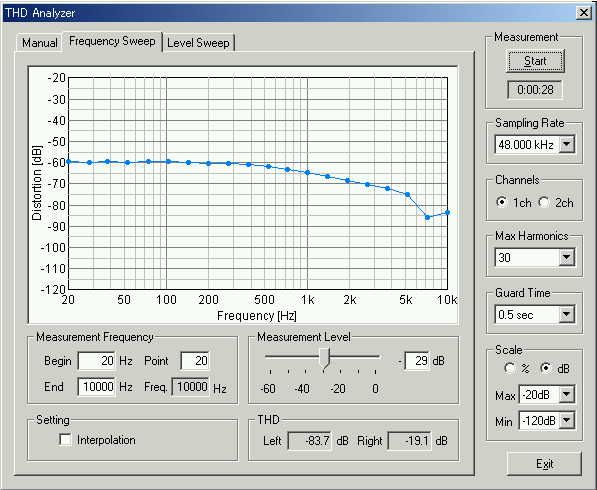Select the 2ch channel option
The height and width of the screenshot is (490, 597).
(544, 202)
